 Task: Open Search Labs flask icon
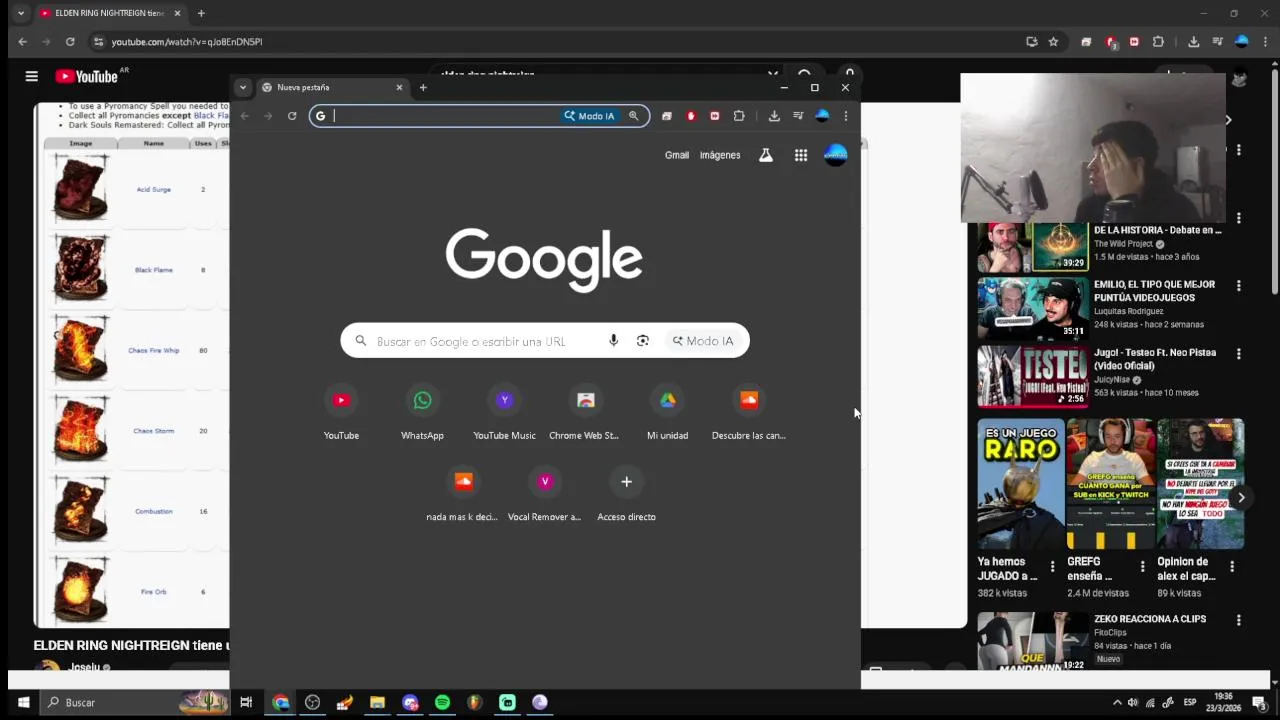click(766, 155)
